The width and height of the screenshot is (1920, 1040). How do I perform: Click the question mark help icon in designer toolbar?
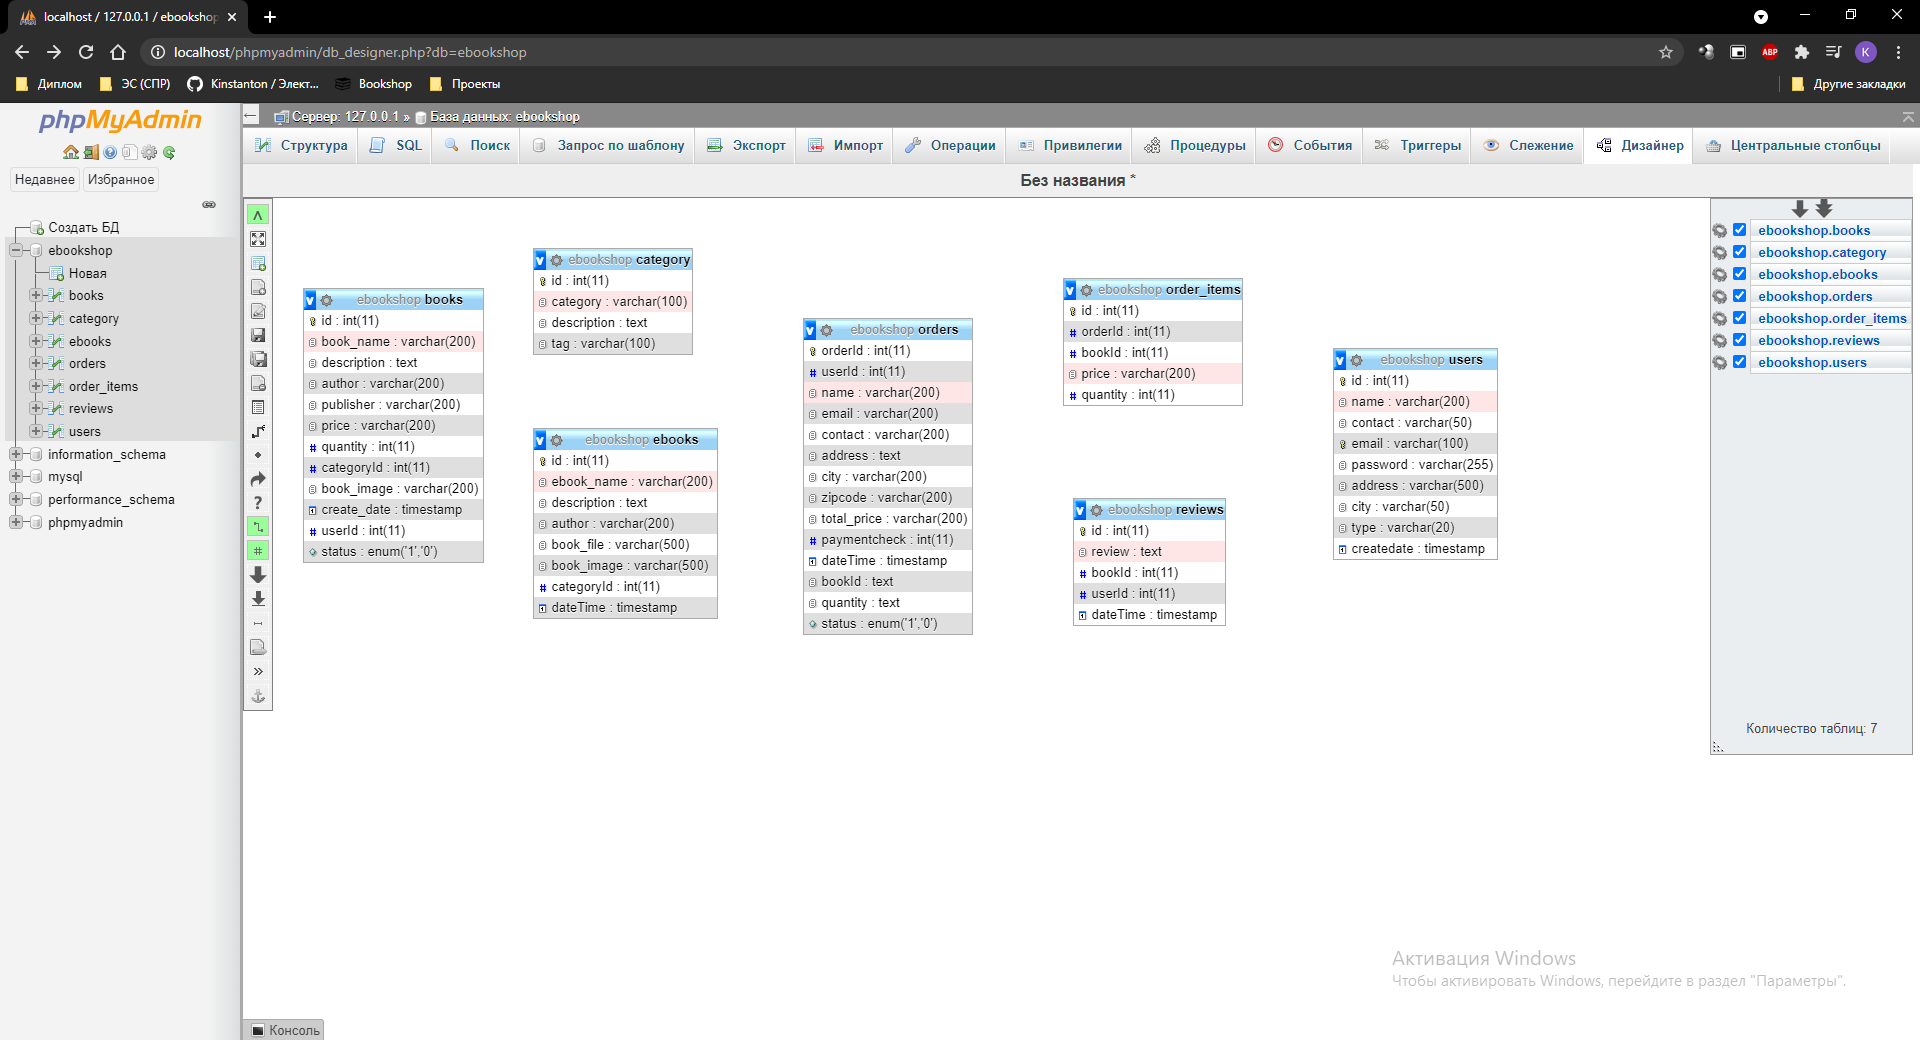coord(258,503)
